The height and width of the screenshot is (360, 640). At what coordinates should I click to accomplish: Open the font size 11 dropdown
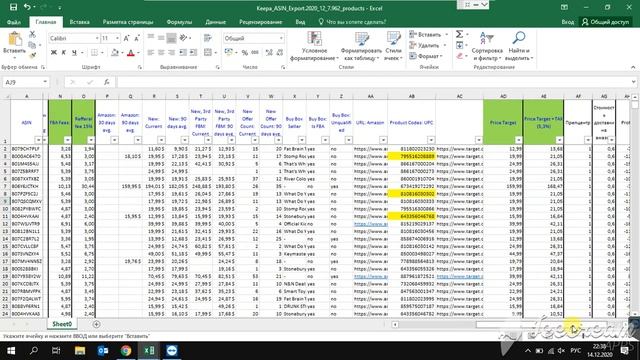coord(118,38)
